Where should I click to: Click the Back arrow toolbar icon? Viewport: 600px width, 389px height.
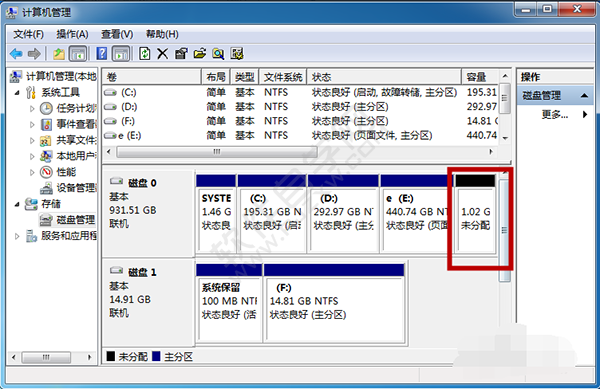coord(16,54)
